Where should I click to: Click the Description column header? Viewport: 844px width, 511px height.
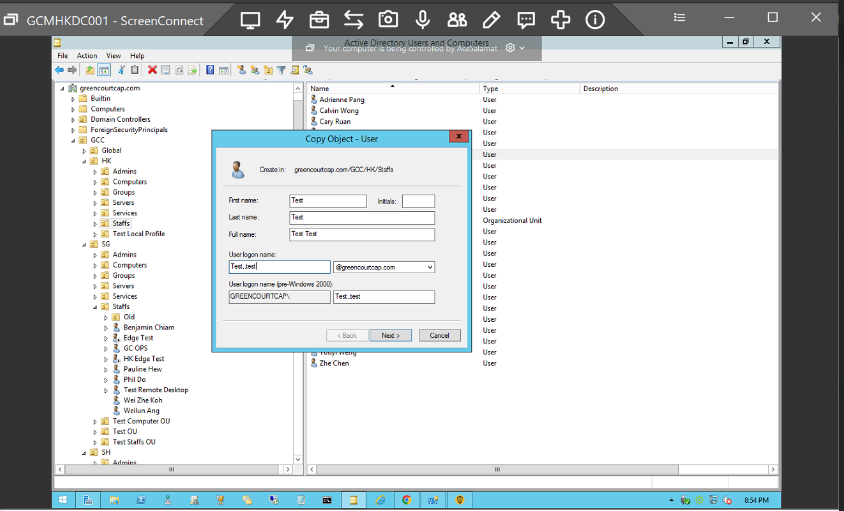click(679, 88)
